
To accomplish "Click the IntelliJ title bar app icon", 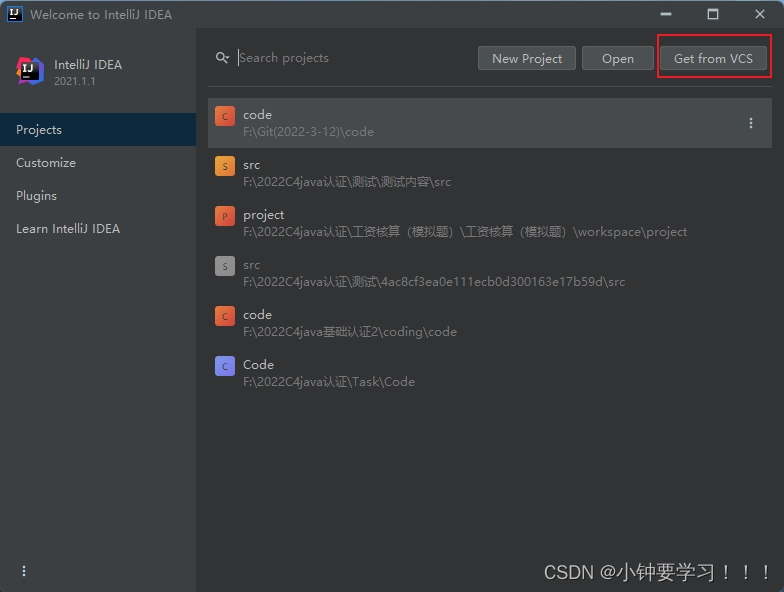I will (14, 14).
